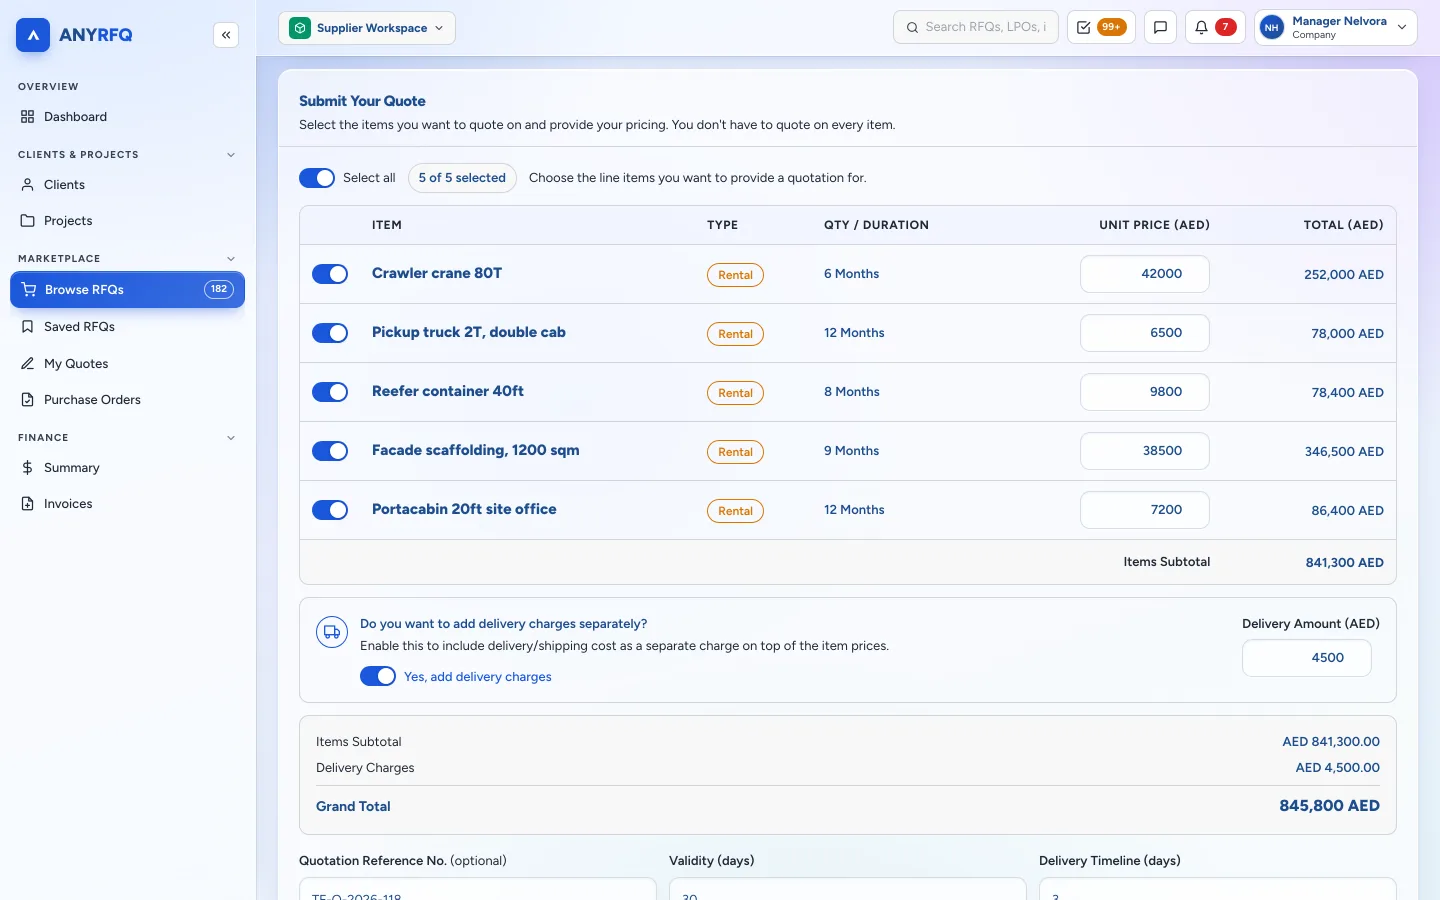
Task: Click the green Supplier Workspace cube icon
Action: (x=300, y=28)
